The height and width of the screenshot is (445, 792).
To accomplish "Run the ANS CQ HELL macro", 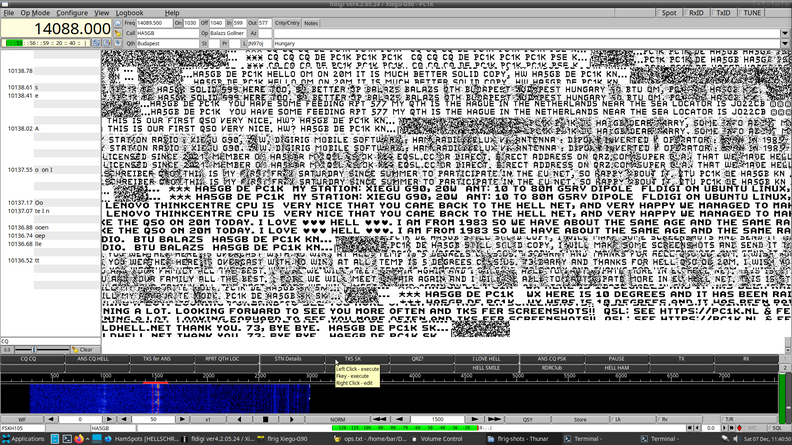I will coord(93,358).
